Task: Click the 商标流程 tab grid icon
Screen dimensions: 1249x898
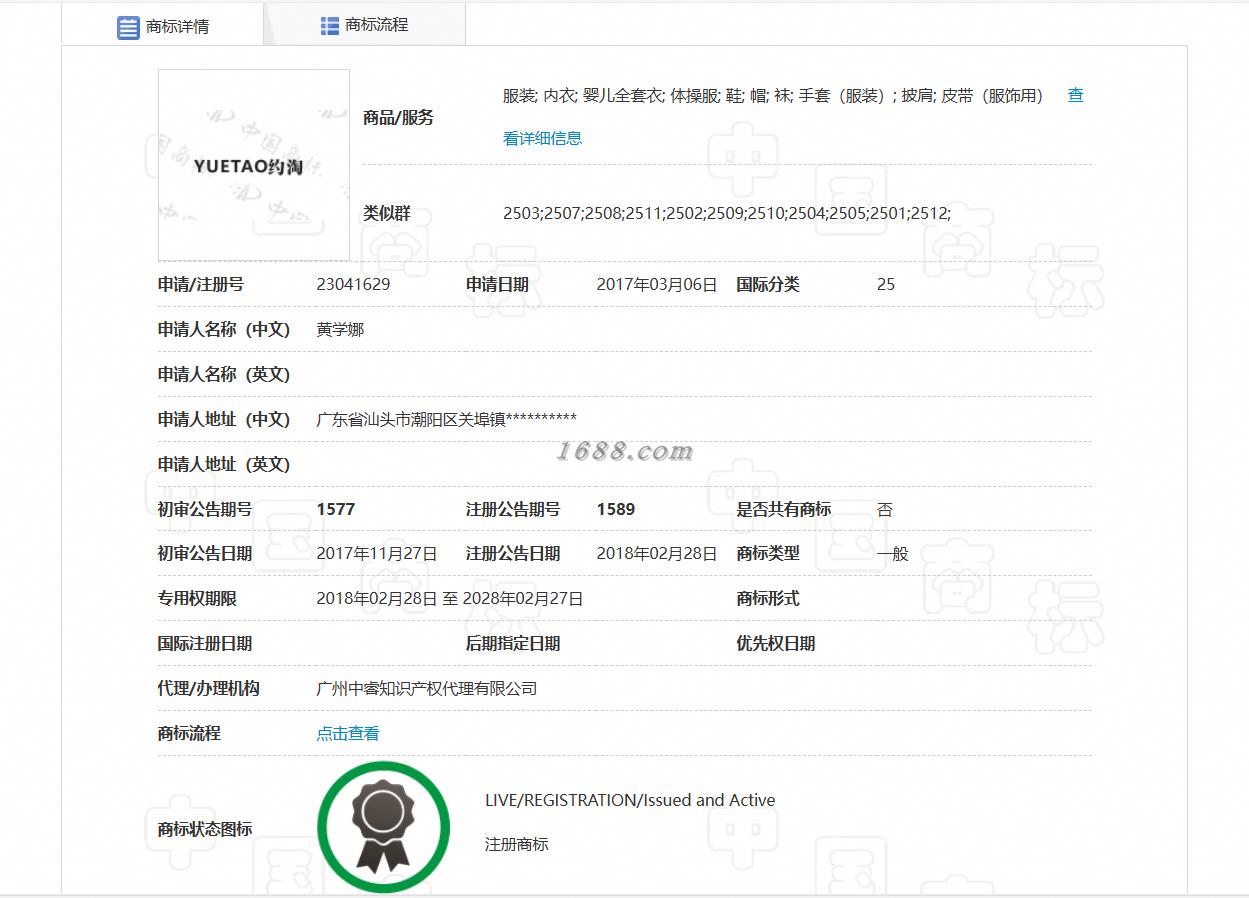Action: coord(330,26)
